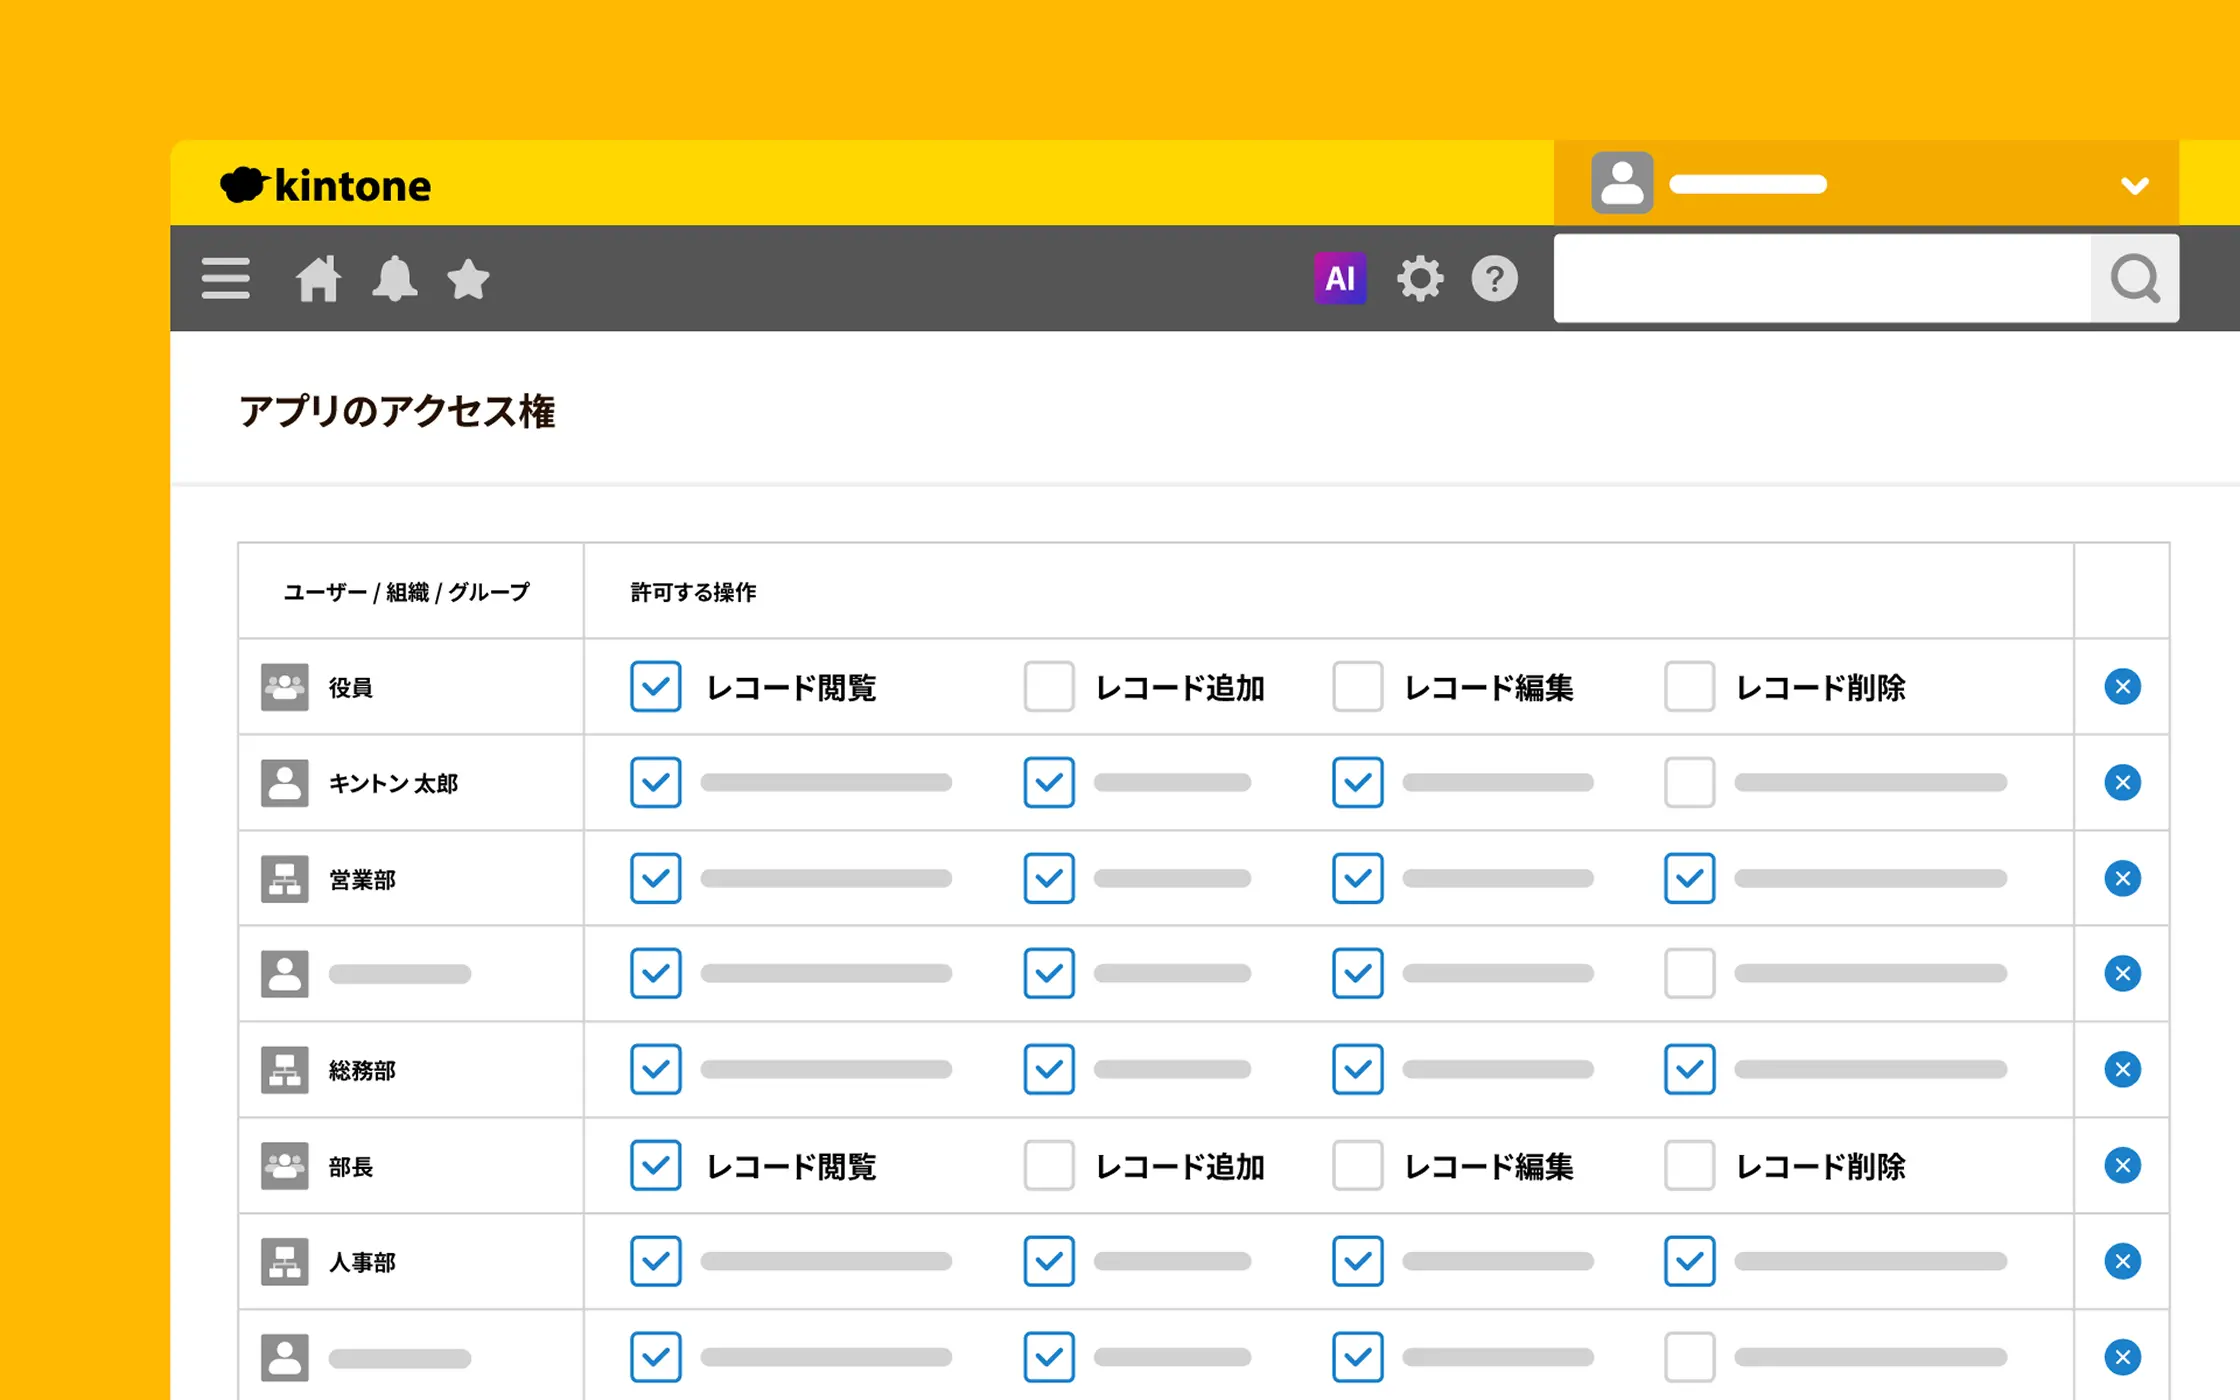Image resolution: width=2240 pixels, height=1400 pixels.
Task: Enable レコード編集 for 役員
Action: [x=1357, y=687]
